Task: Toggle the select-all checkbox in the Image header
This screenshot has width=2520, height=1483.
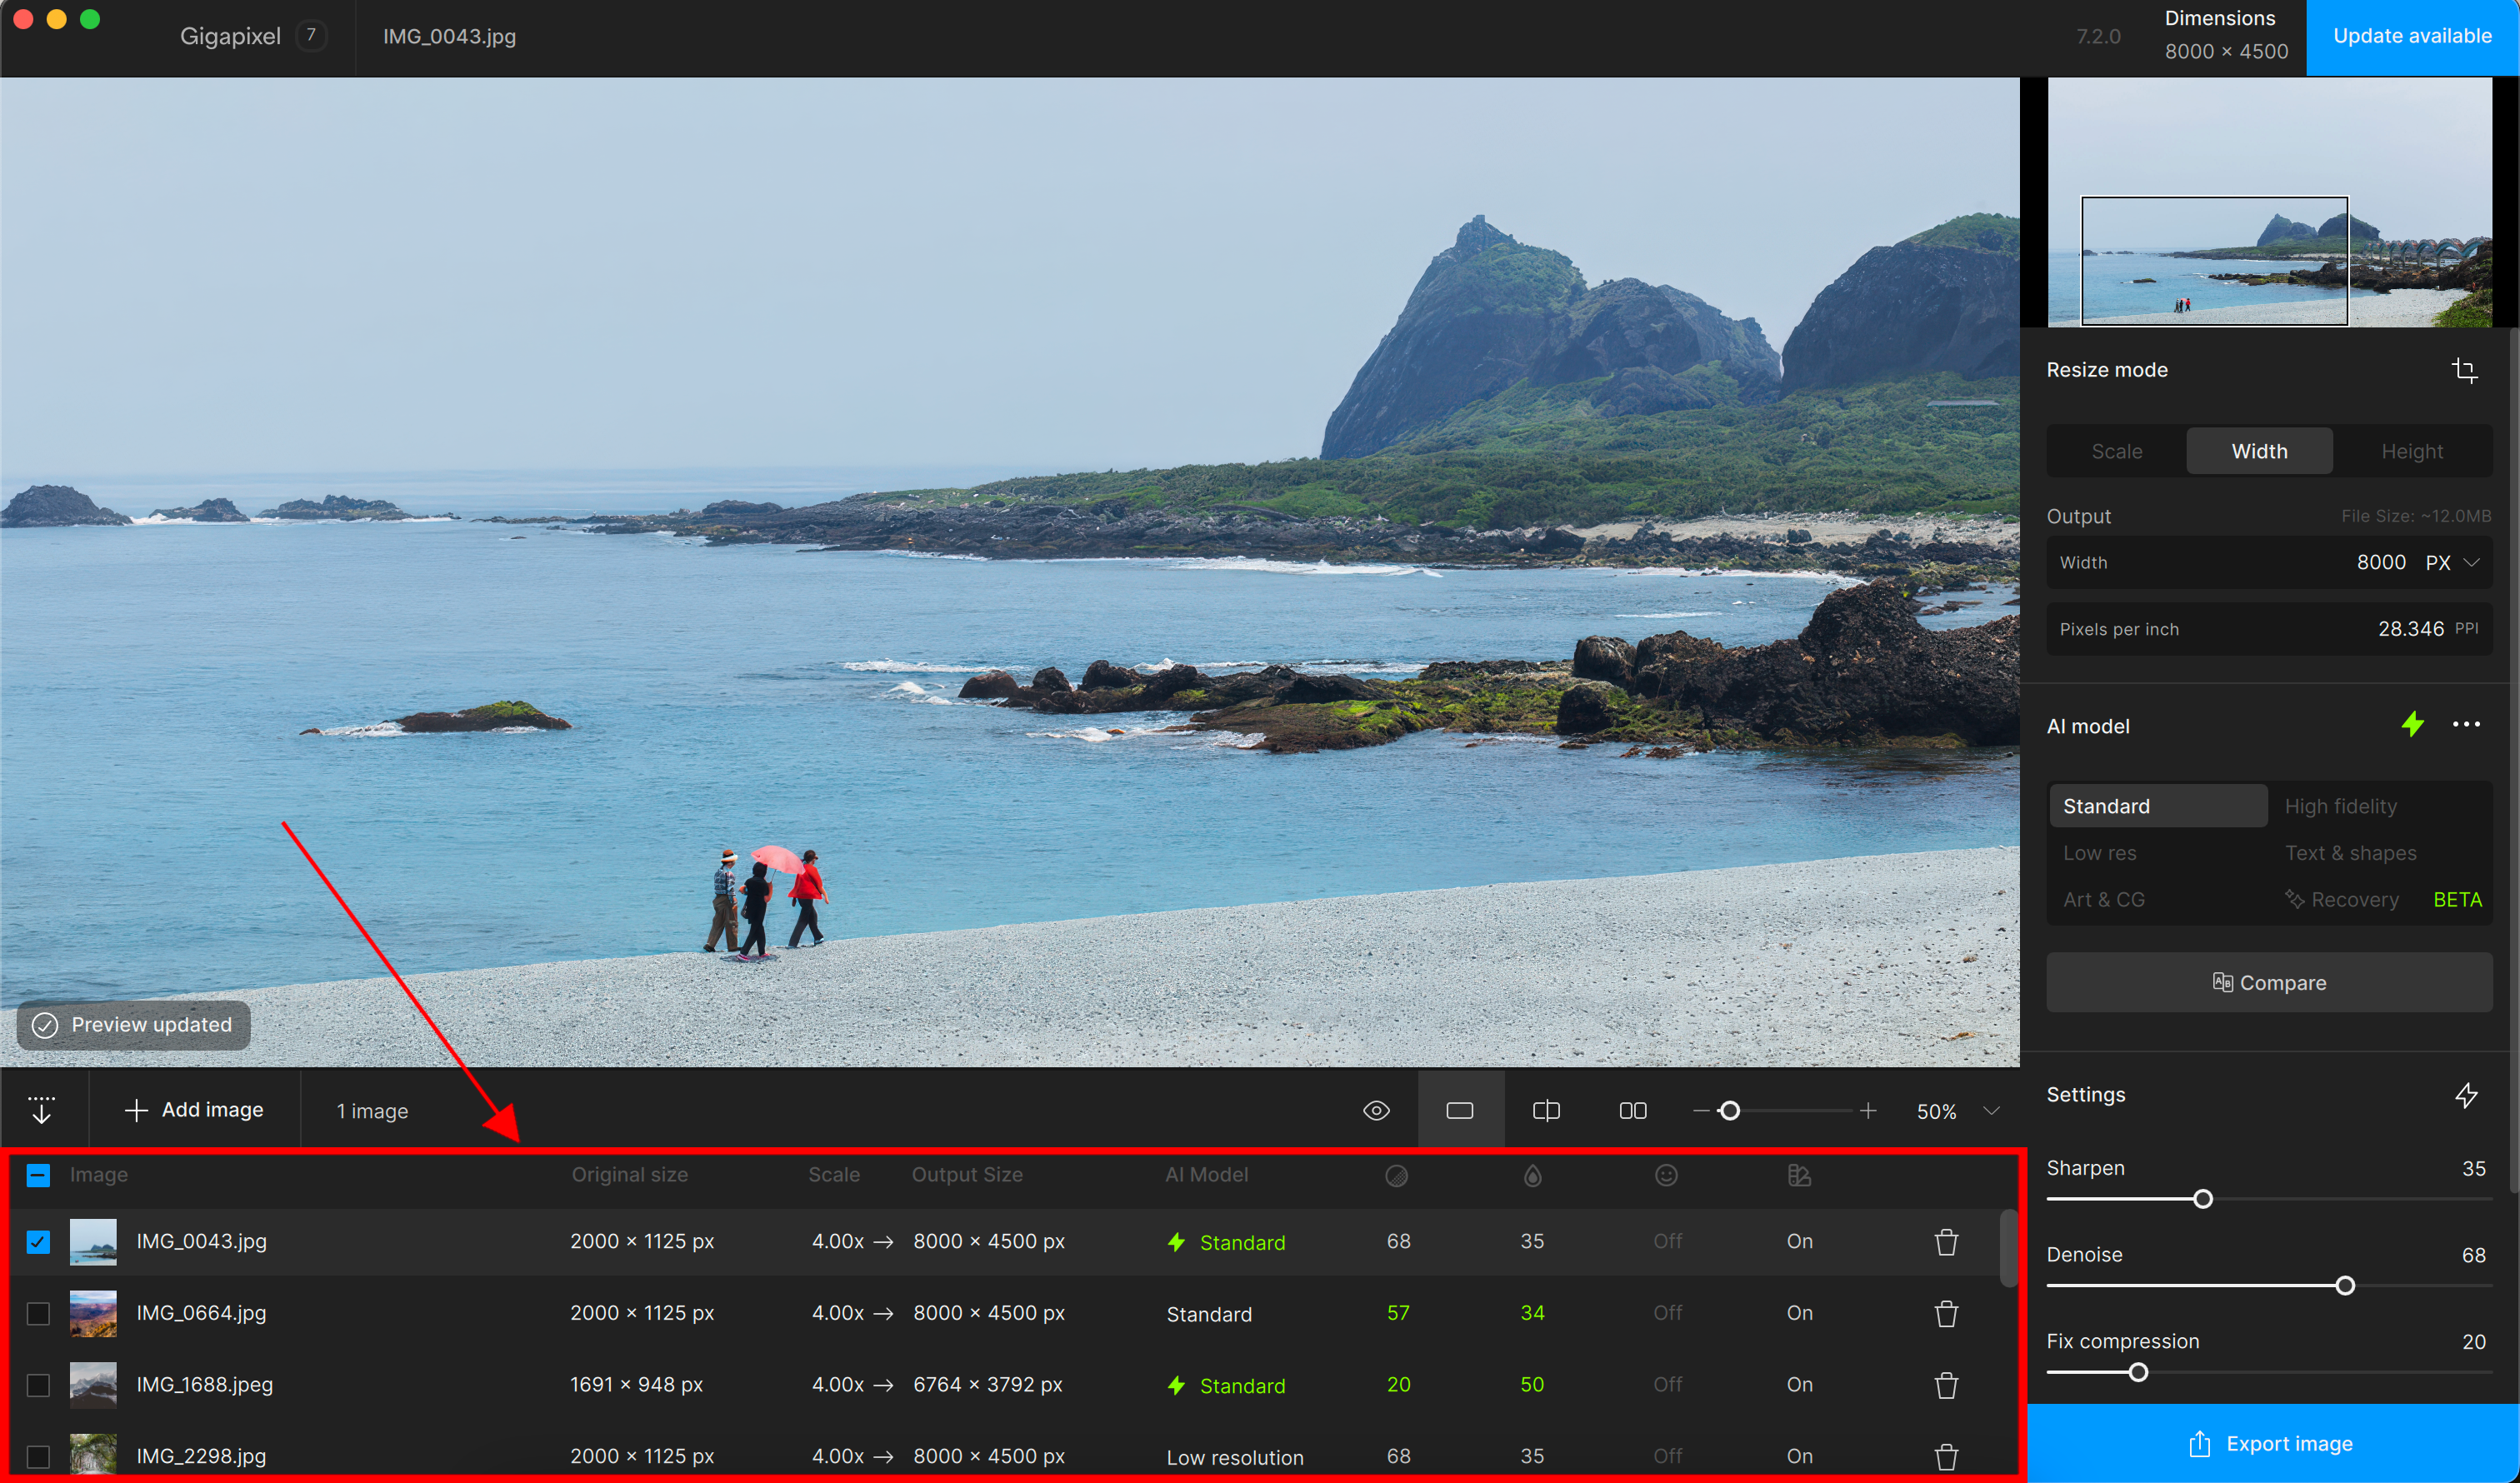Action: [38, 1175]
